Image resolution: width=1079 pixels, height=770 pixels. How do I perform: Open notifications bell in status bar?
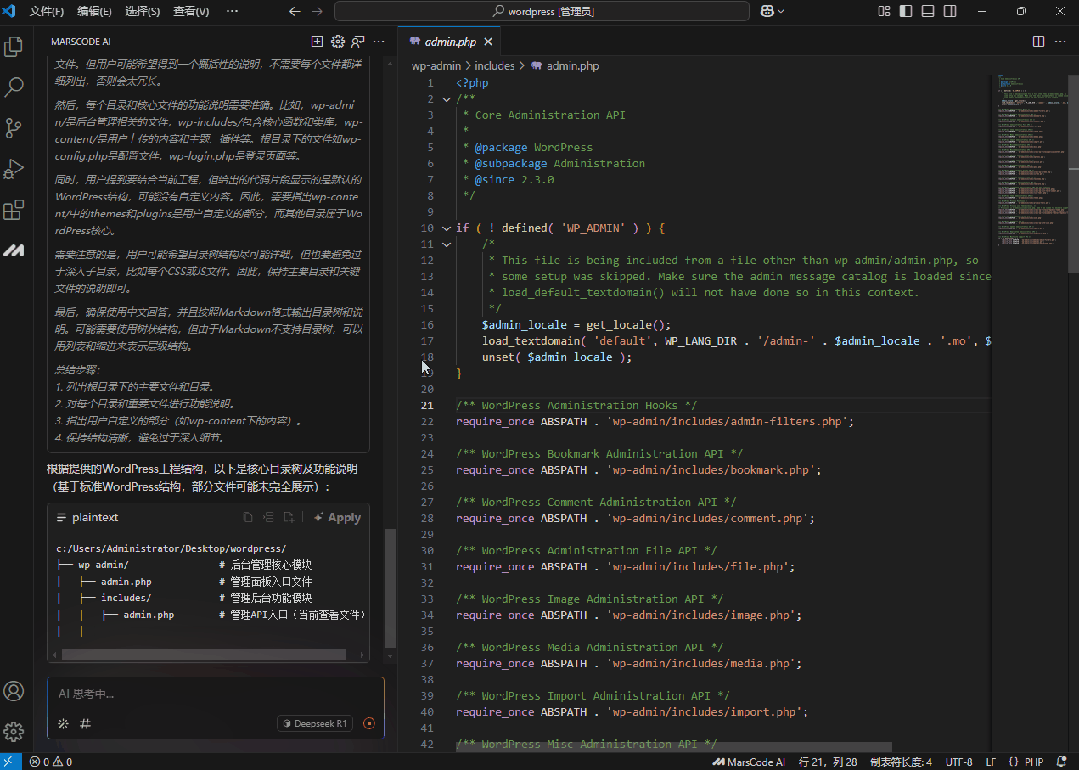click(x=1062, y=762)
